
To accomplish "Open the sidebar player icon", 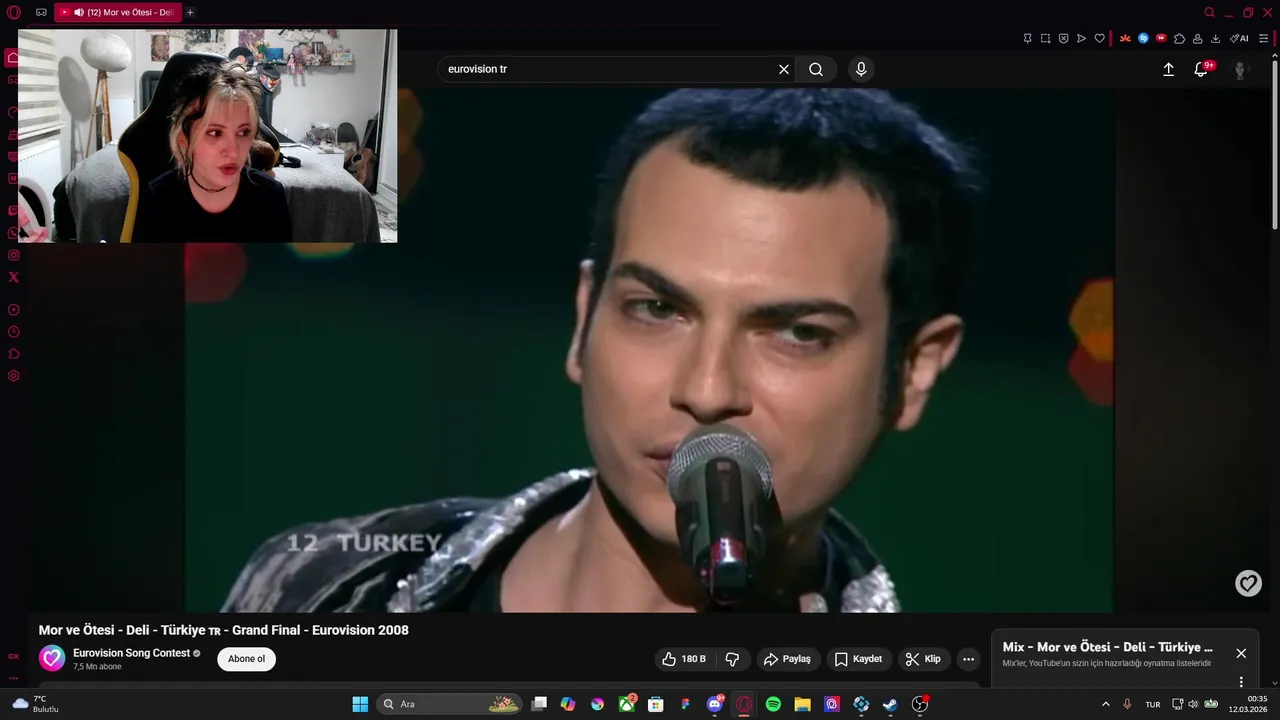I will pyautogui.click(x=14, y=310).
